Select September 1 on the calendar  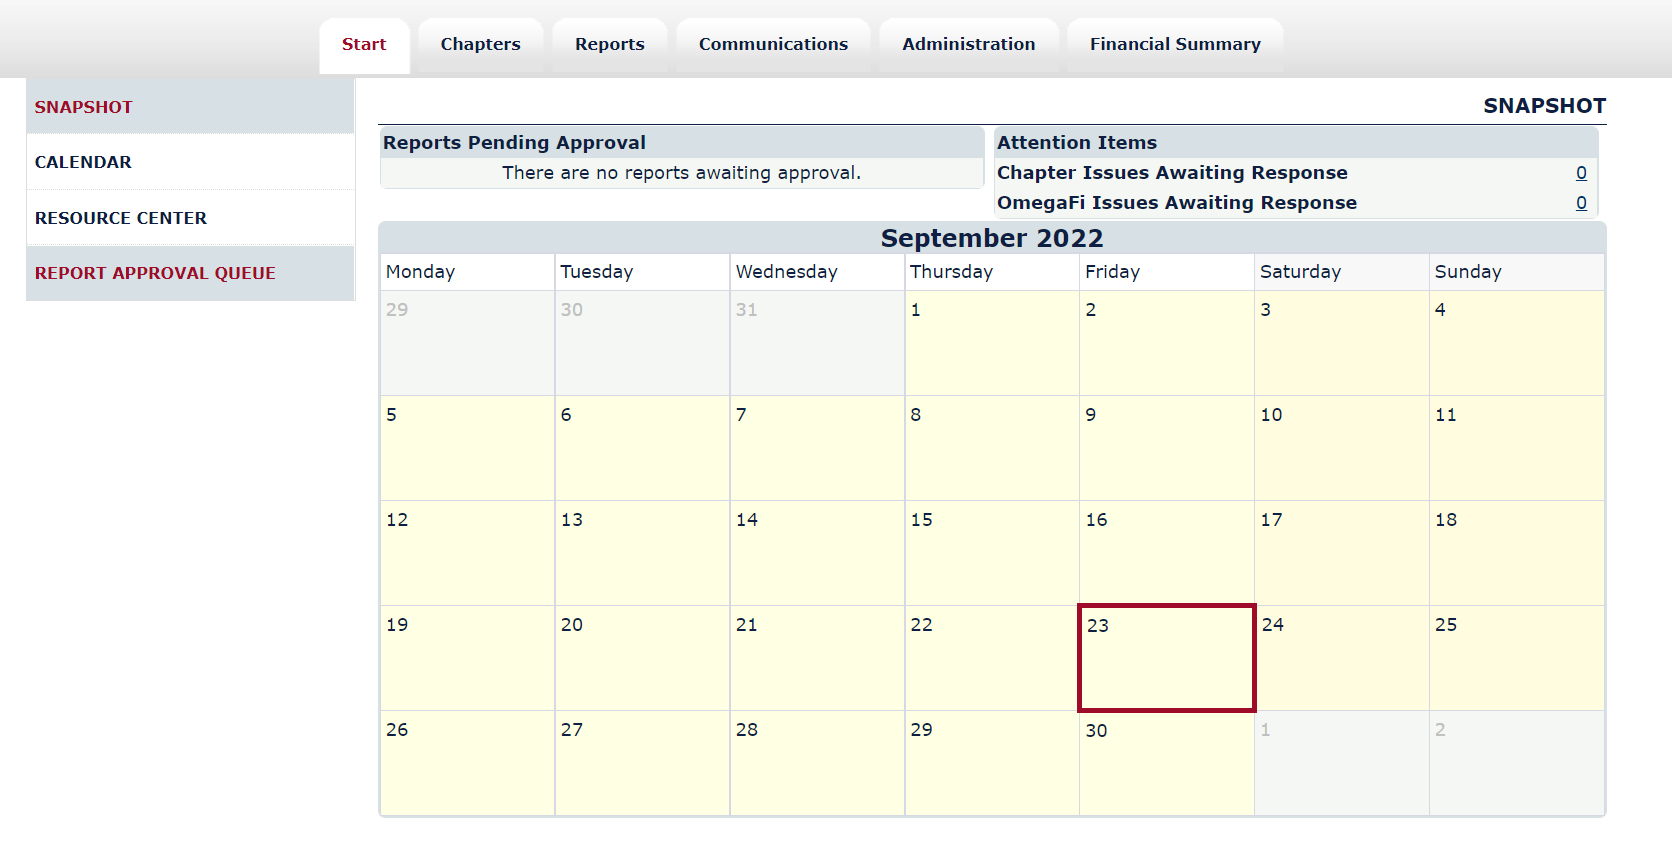click(991, 343)
